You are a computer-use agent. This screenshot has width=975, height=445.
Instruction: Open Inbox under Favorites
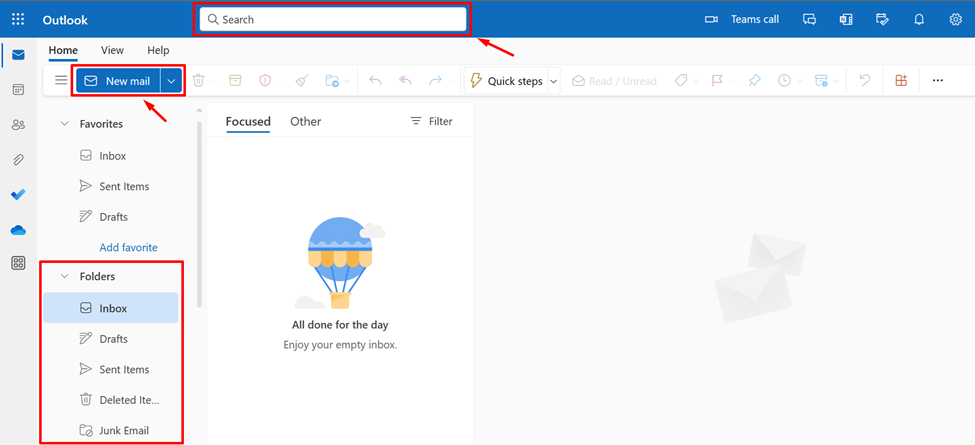click(x=111, y=156)
